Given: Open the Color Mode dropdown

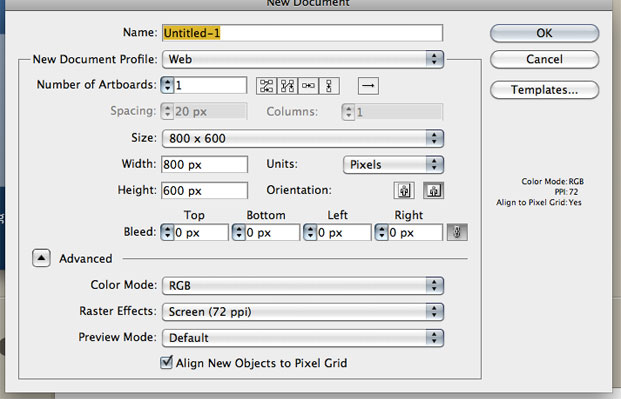Looking at the screenshot, I should point(303,286).
